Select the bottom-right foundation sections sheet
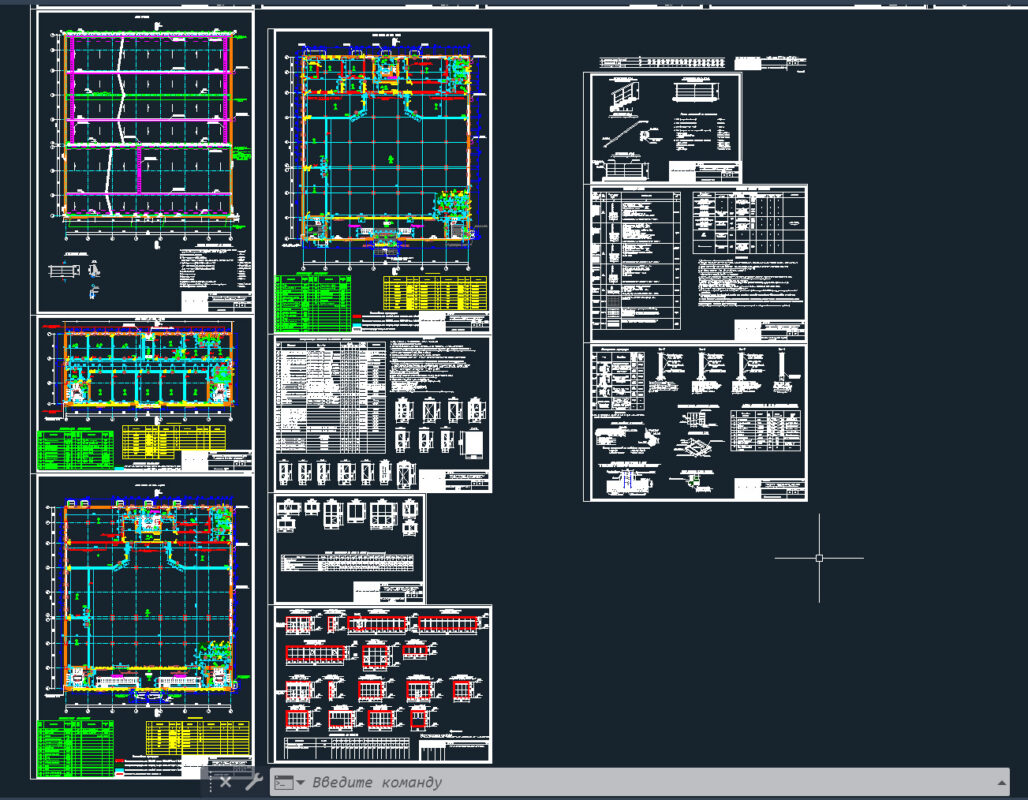Viewport: 1028px width, 800px height. coord(698,422)
